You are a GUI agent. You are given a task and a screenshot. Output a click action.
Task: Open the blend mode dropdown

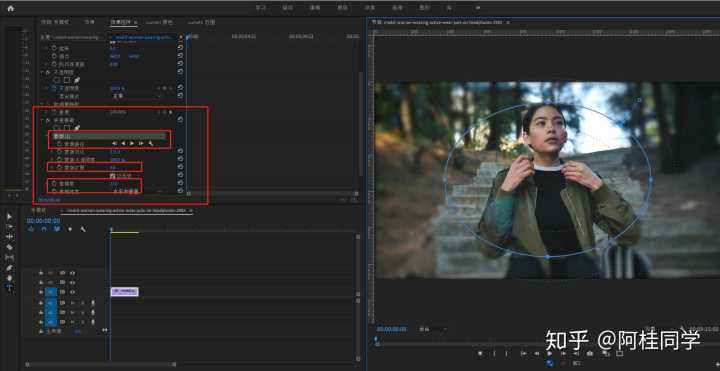tap(138, 96)
